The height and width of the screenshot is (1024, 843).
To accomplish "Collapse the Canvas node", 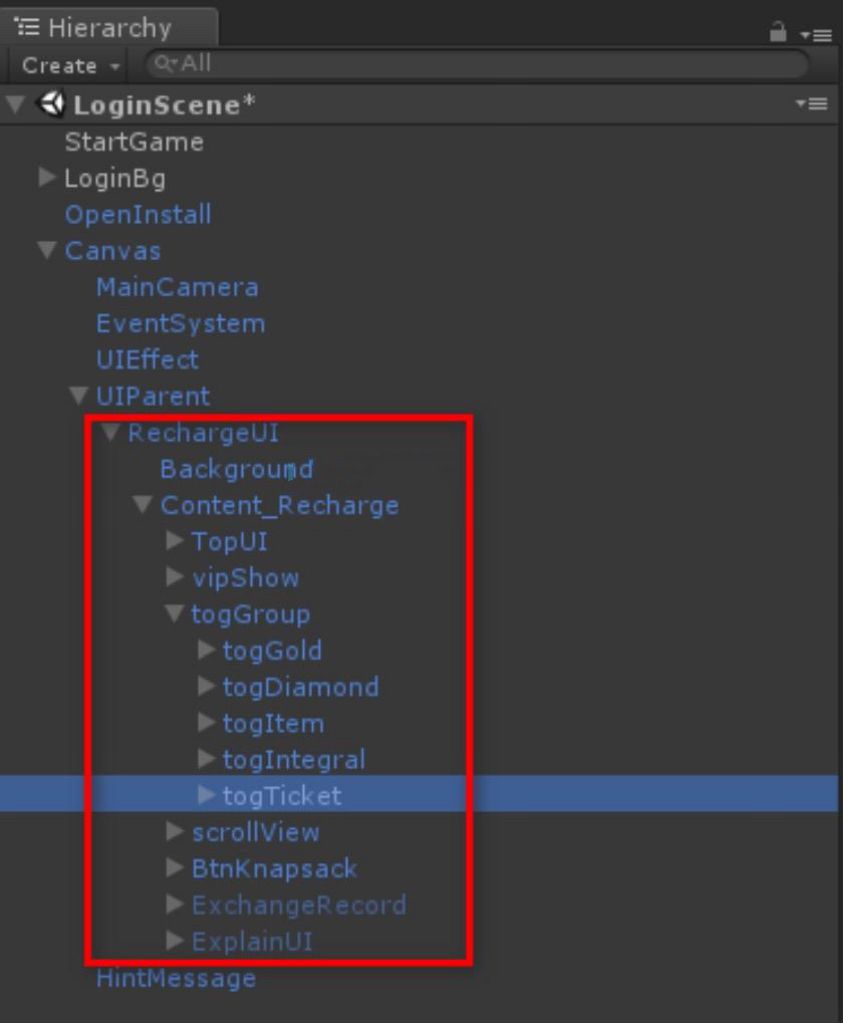I will pyautogui.click(x=46, y=250).
